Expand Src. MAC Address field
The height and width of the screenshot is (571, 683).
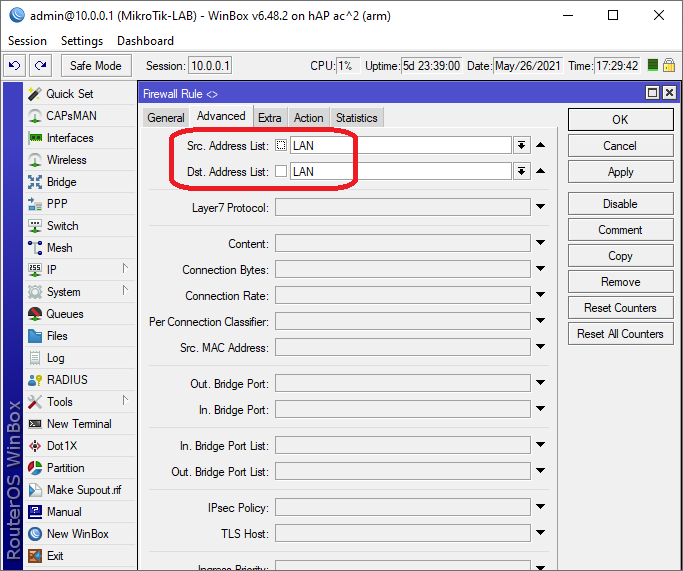(x=541, y=347)
